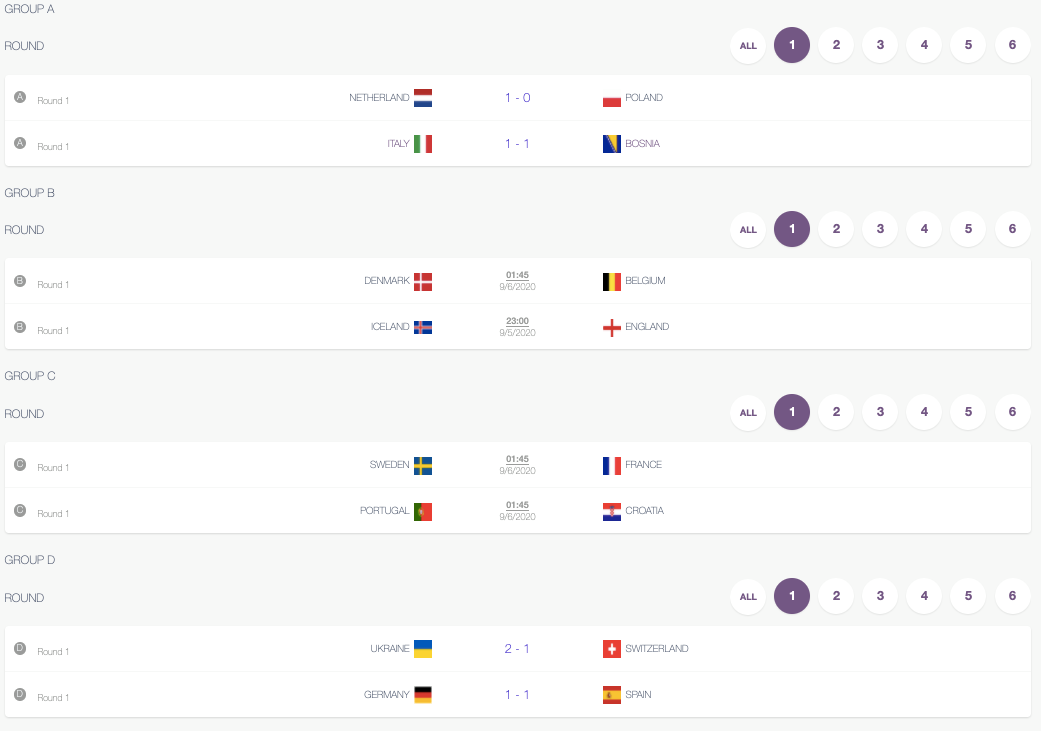Show ALL rounds for Group B
This screenshot has height=731, width=1041.
point(748,229)
